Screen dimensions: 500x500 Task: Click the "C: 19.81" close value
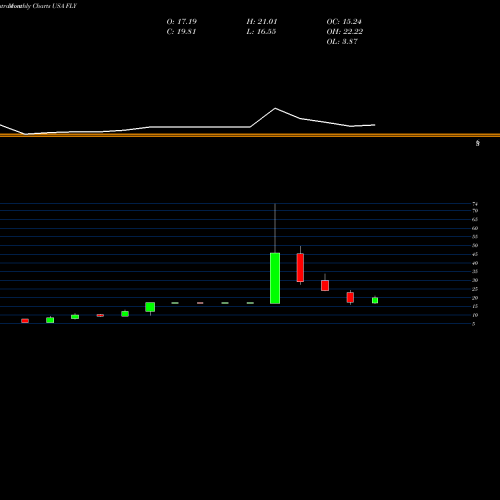tap(181, 32)
